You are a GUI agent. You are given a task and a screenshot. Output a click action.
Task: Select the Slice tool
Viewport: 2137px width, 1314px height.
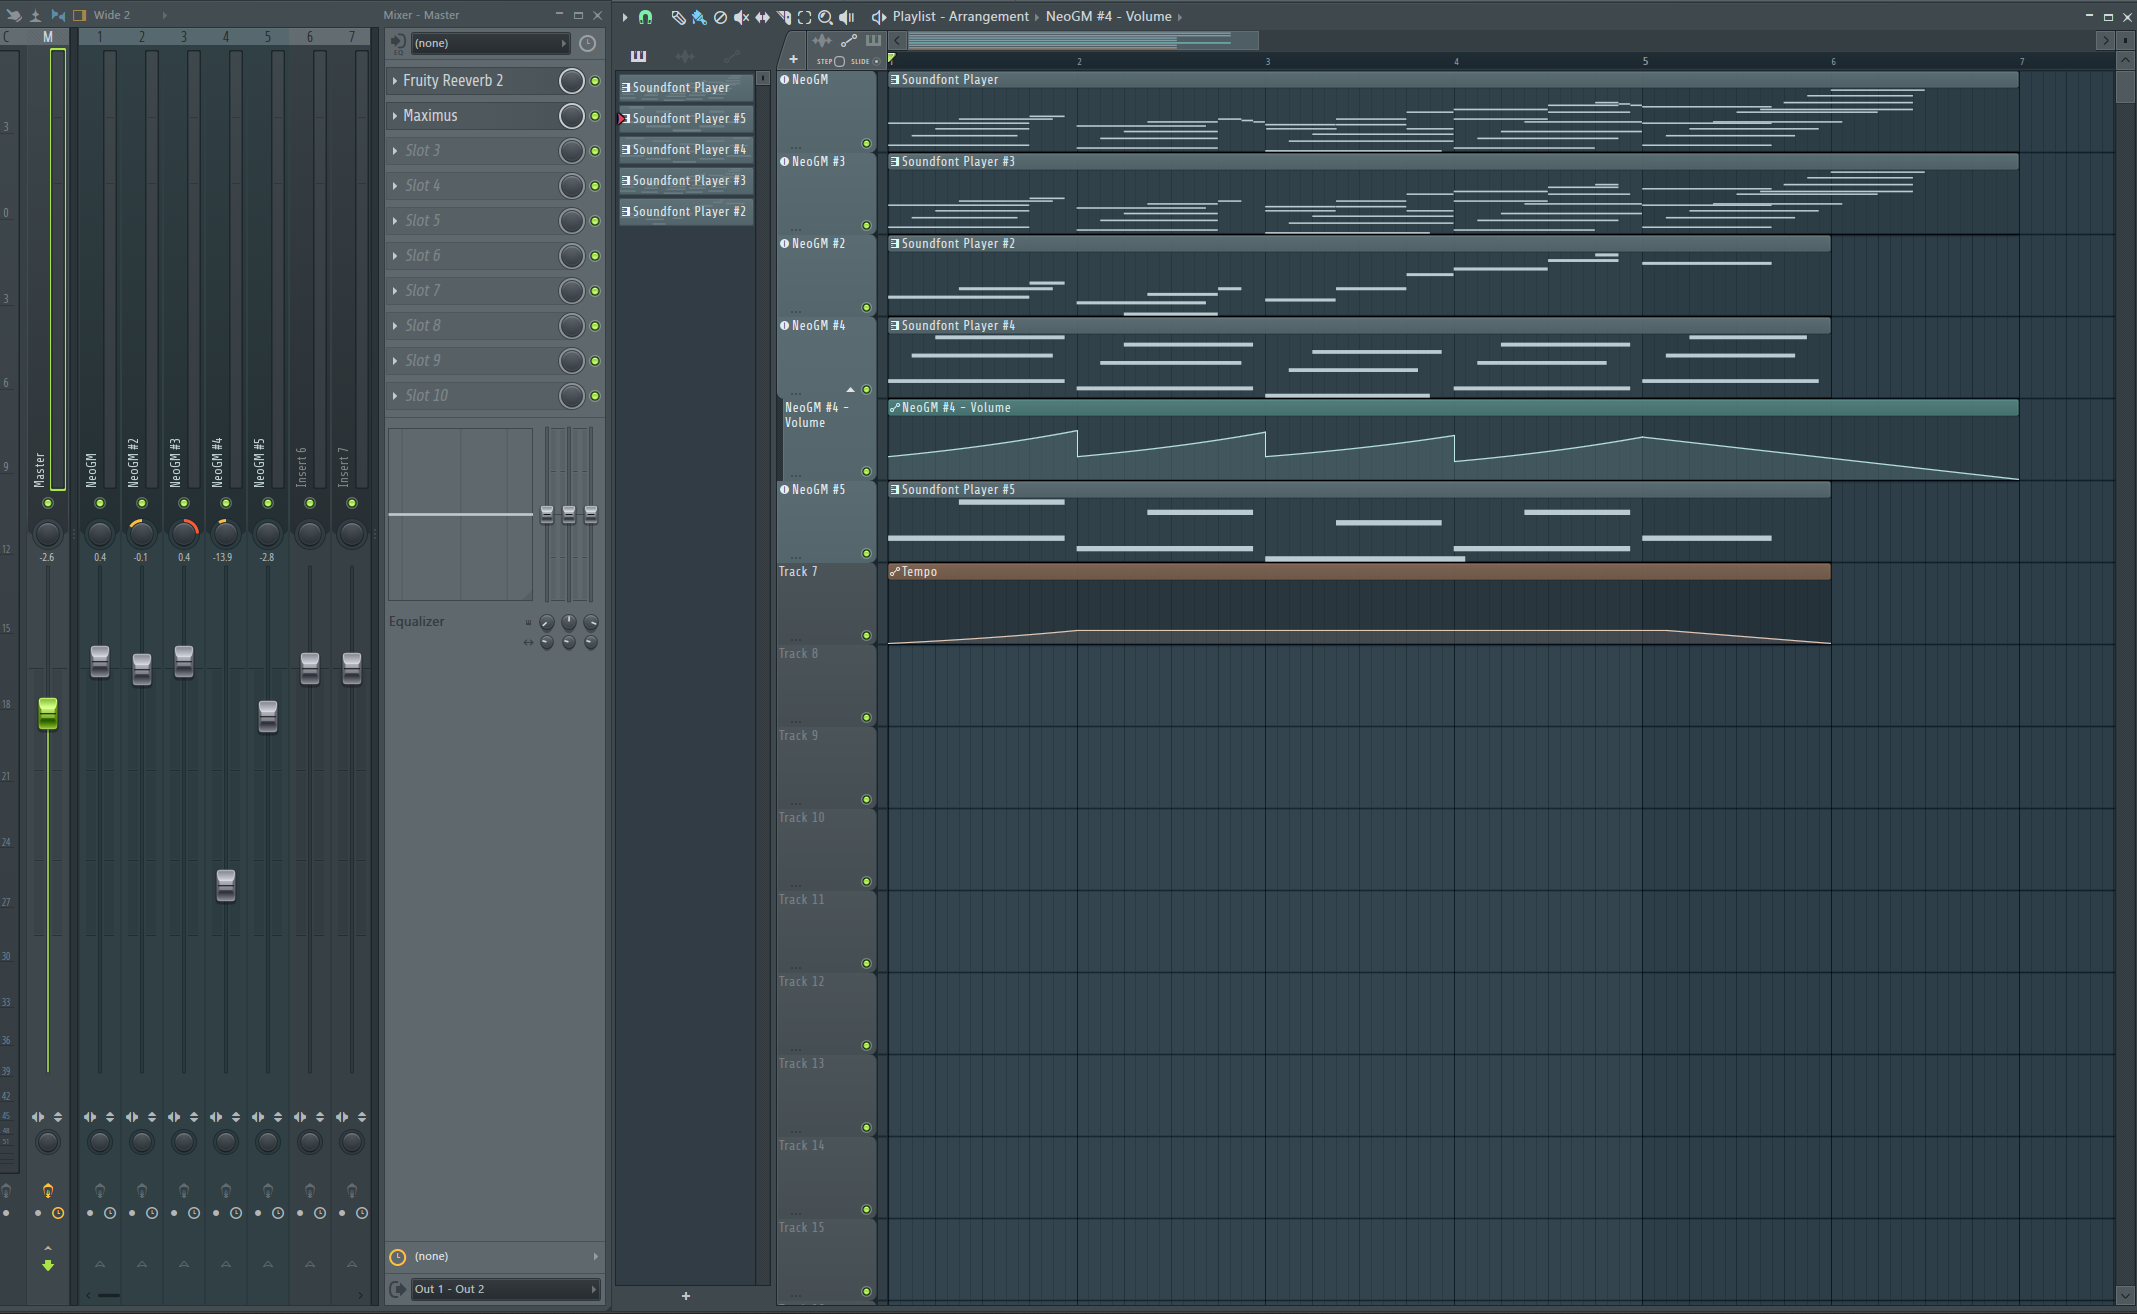pyautogui.click(x=783, y=17)
